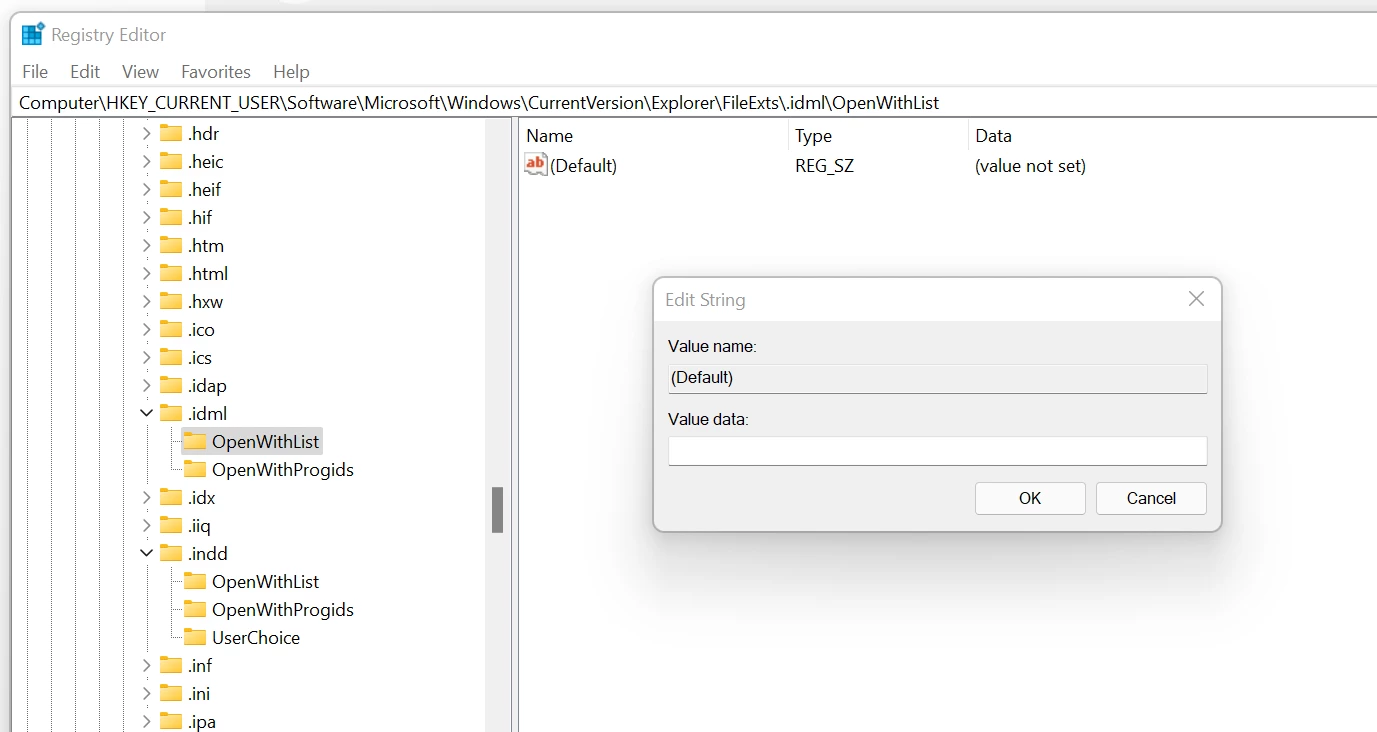The width and height of the screenshot is (1377, 732).
Task: Click the .heic folder icon
Action: (171, 162)
